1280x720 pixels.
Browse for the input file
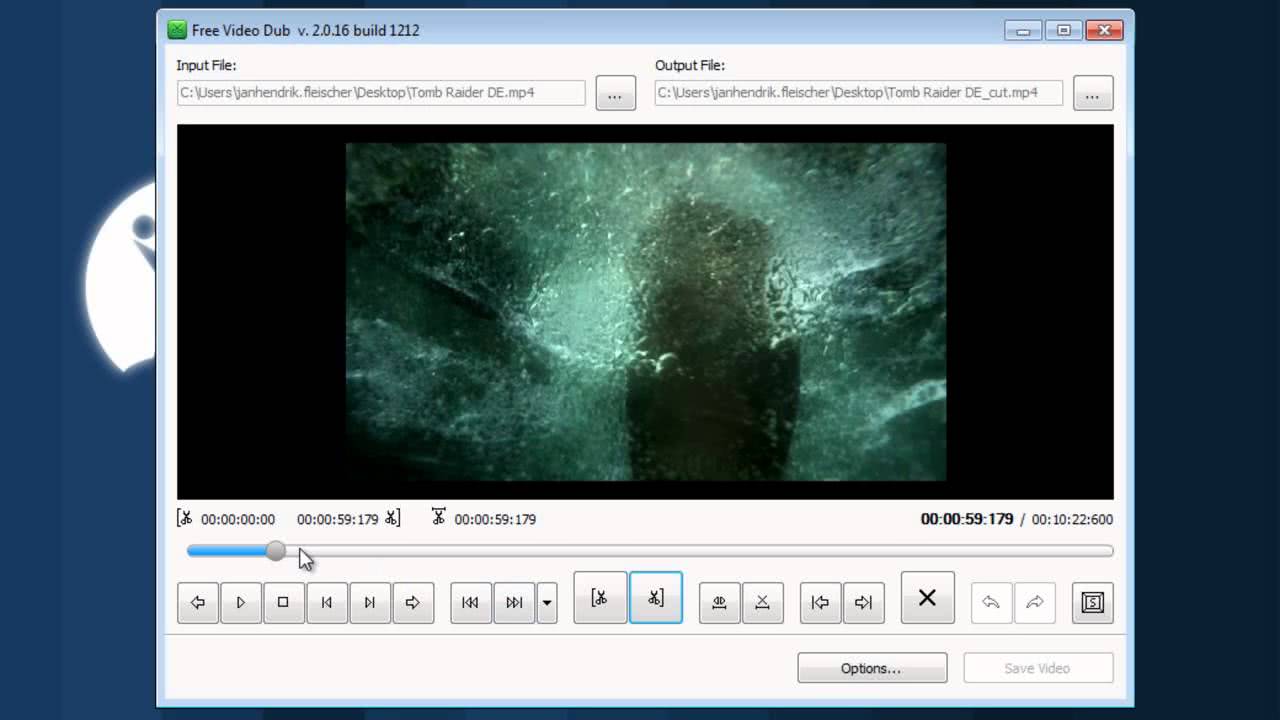click(x=615, y=93)
